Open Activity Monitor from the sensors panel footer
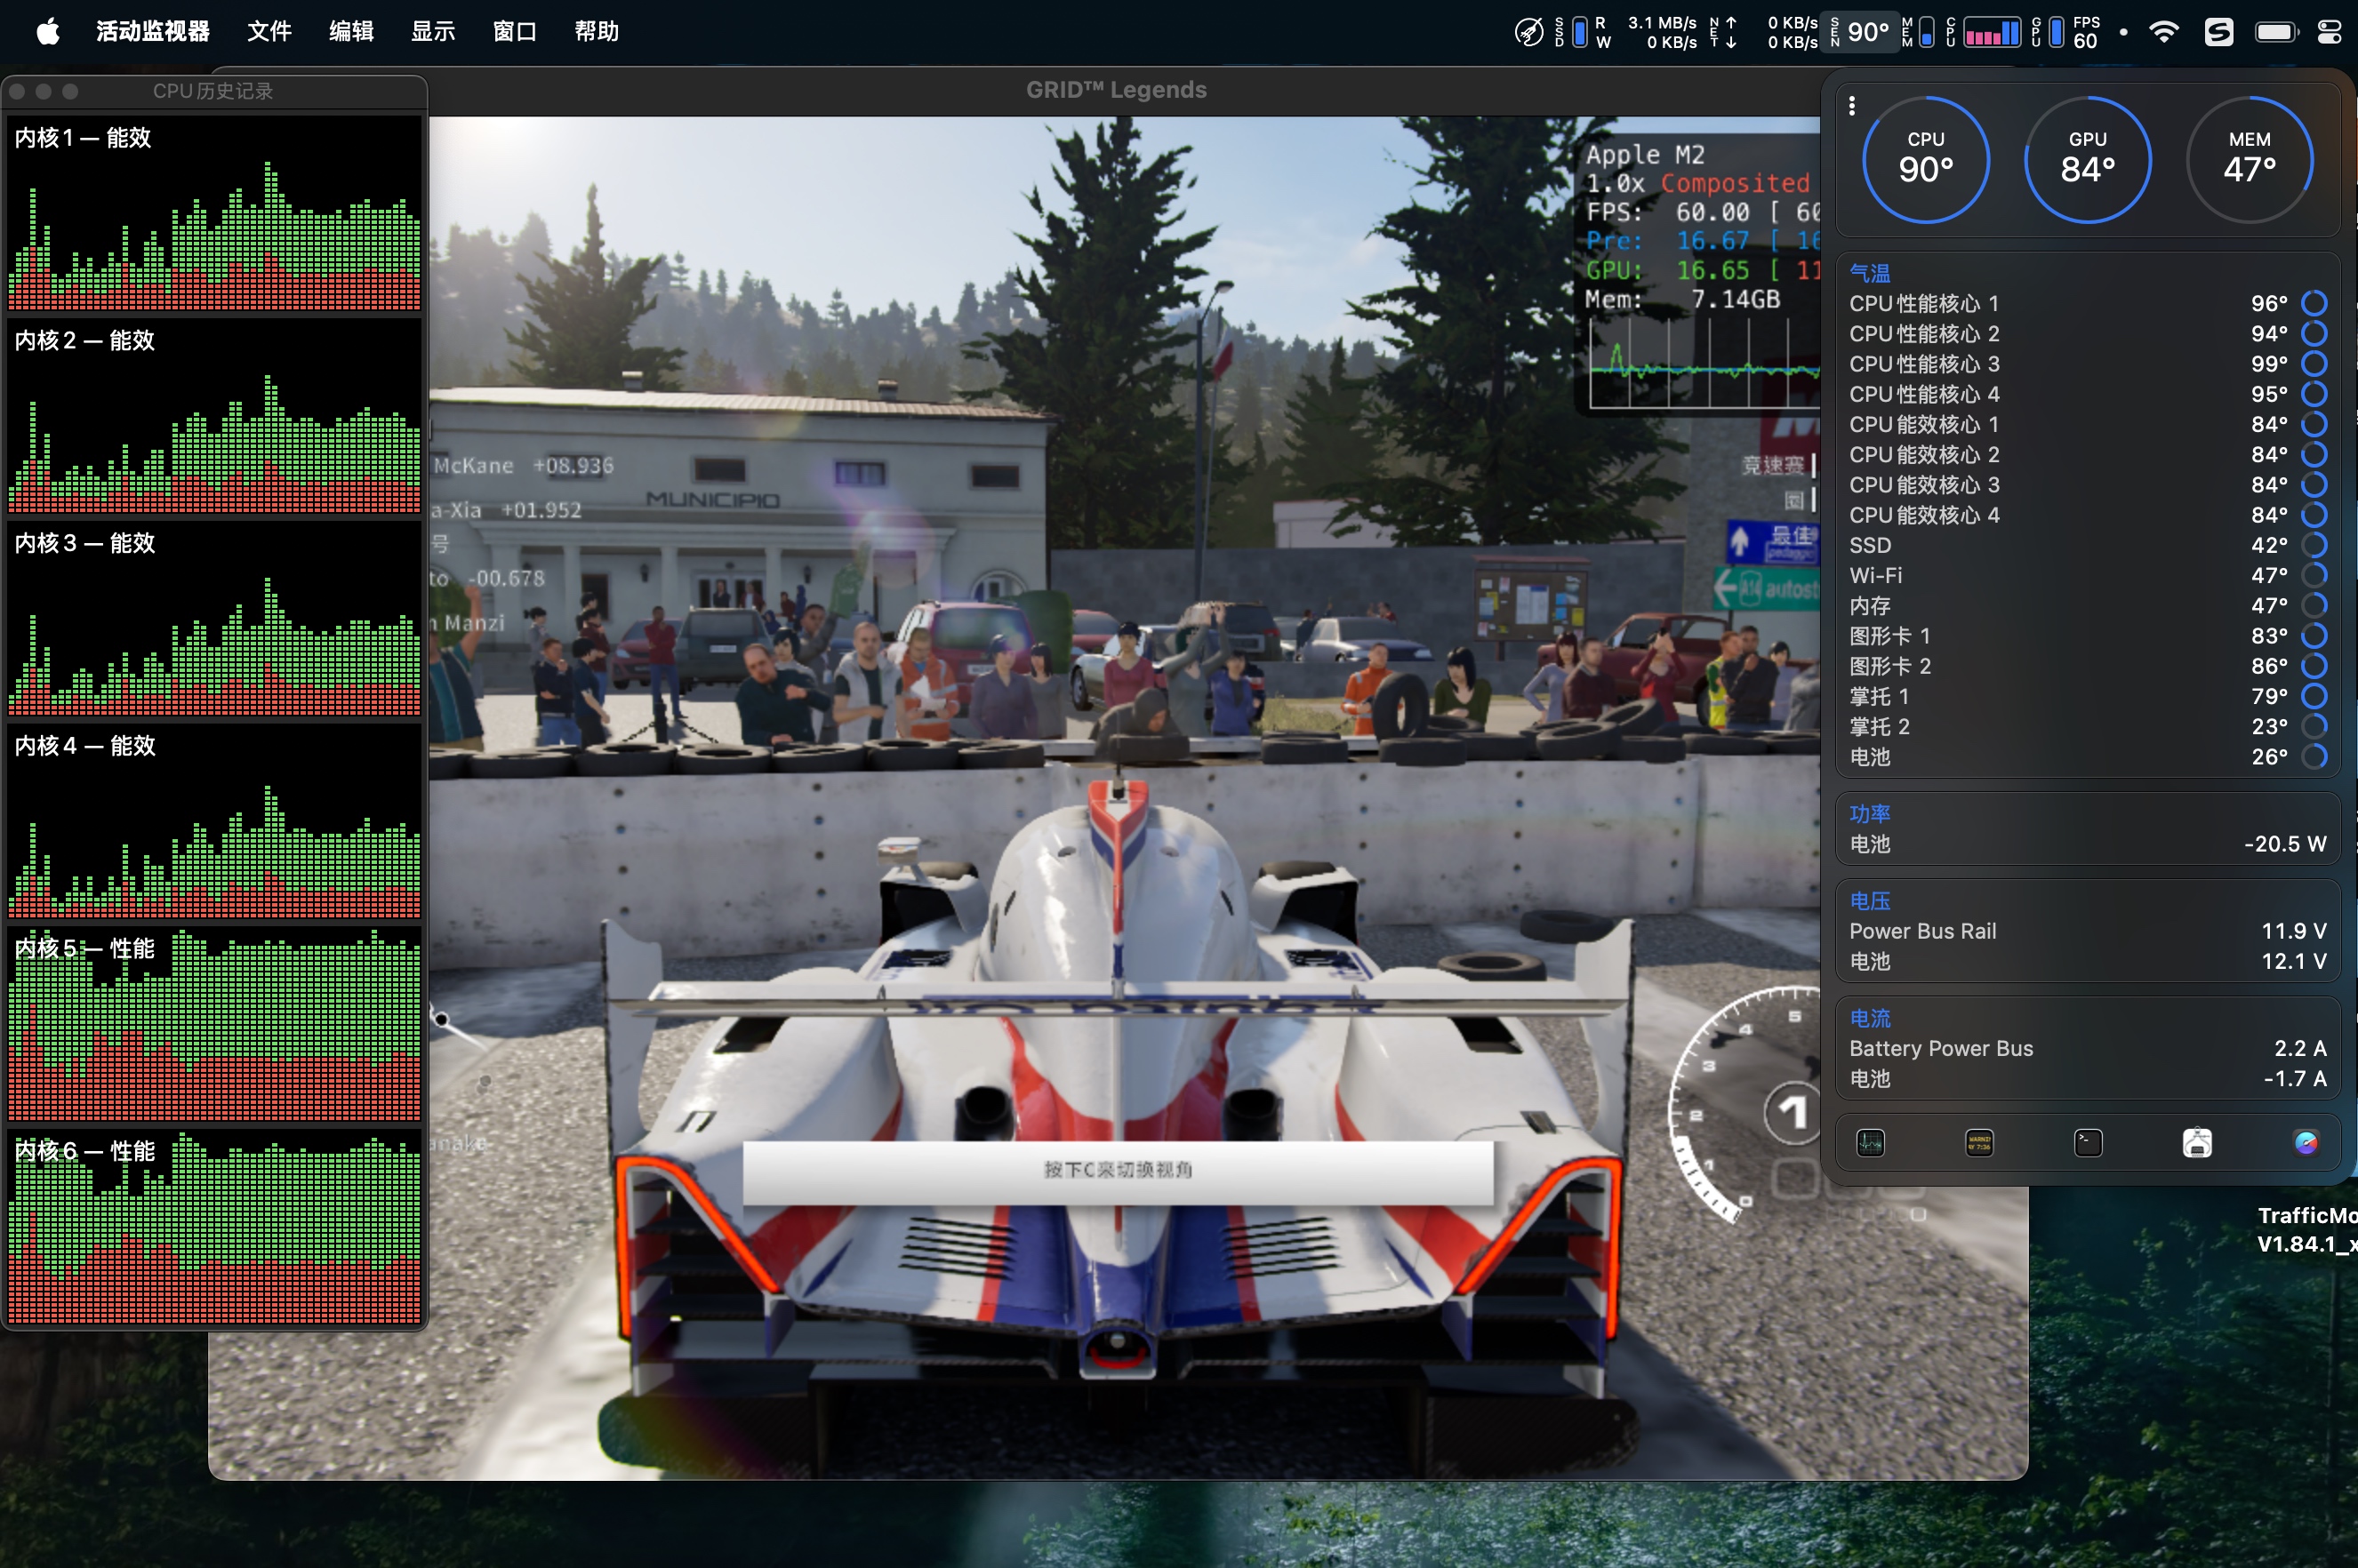Image resolution: width=2358 pixels, height=1568 pixels. [1870, 1142]
